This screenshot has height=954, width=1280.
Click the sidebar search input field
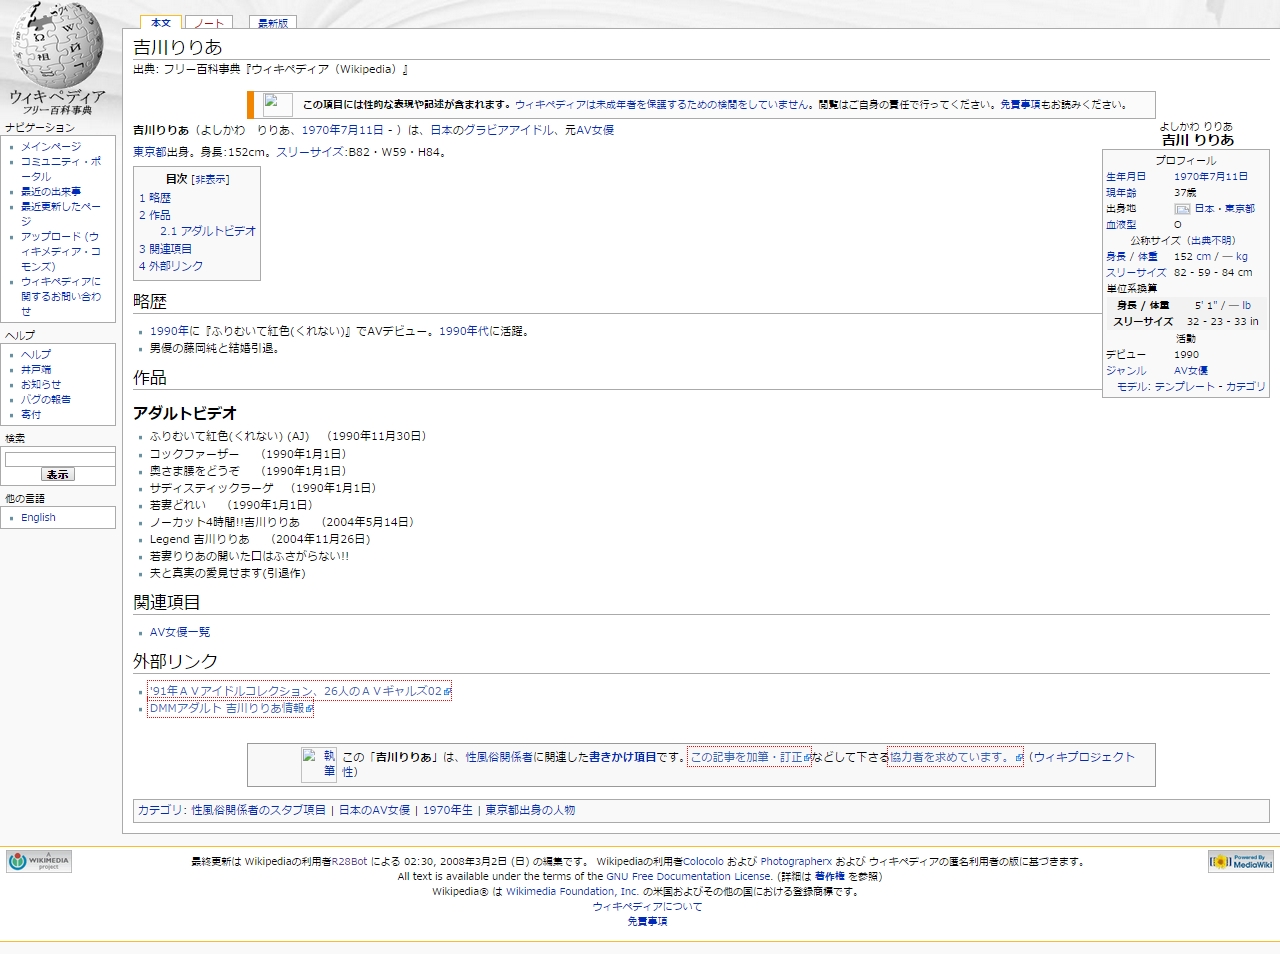click(60, 459)
